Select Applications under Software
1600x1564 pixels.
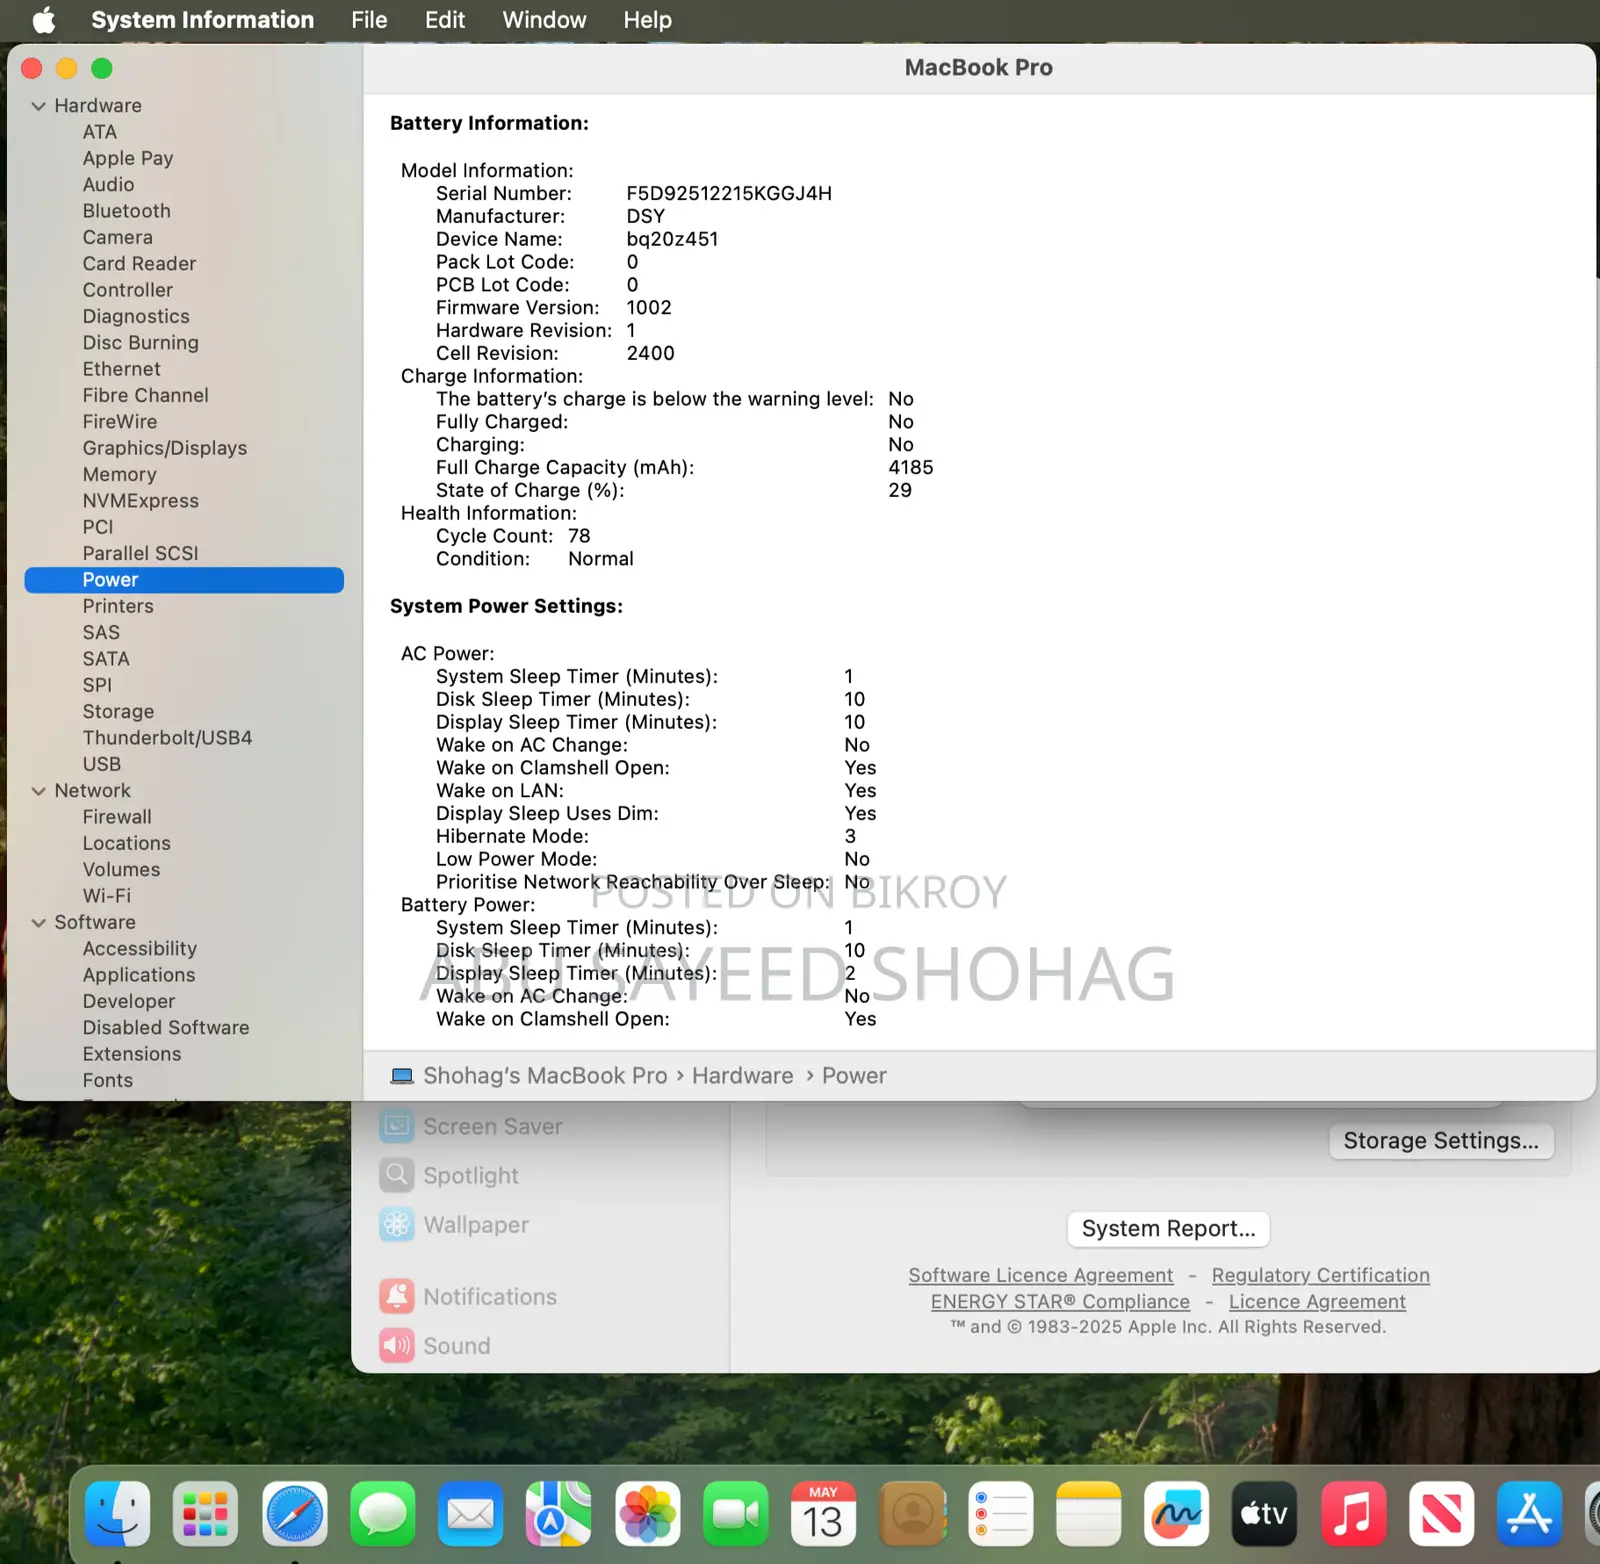(x=139, y=975)
